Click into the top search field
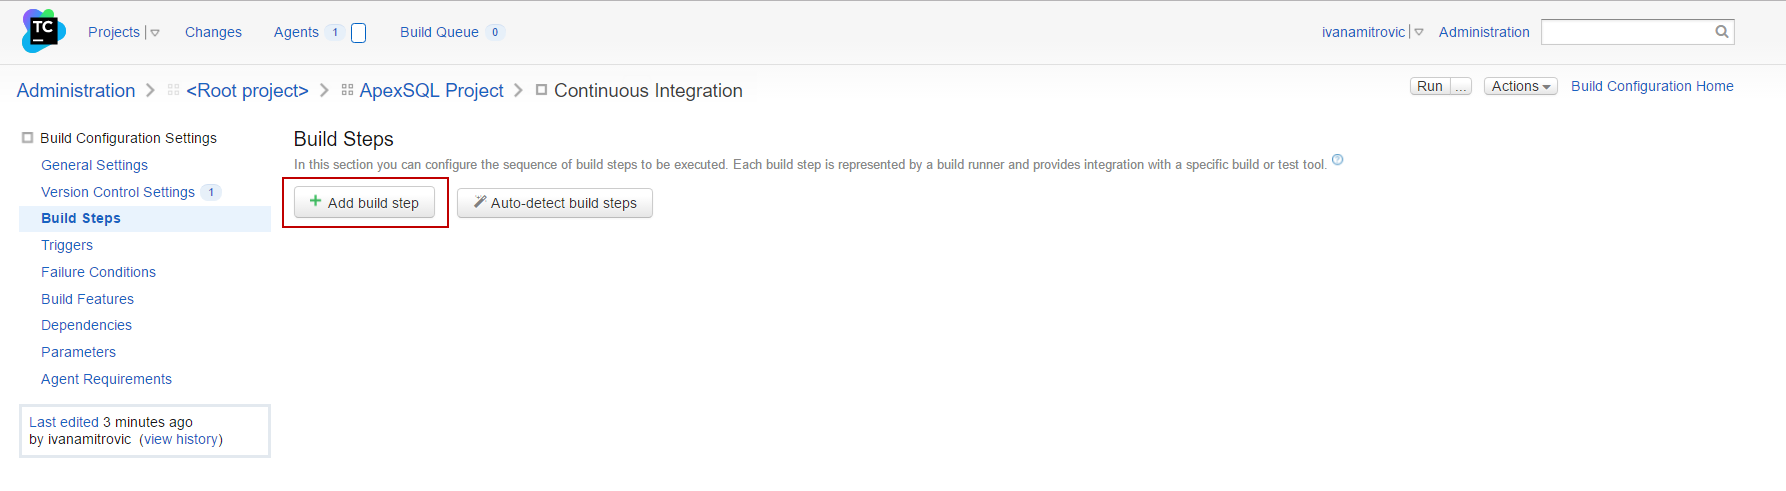Viewport: 1786px width, 491px height. tap(1625, 32)
